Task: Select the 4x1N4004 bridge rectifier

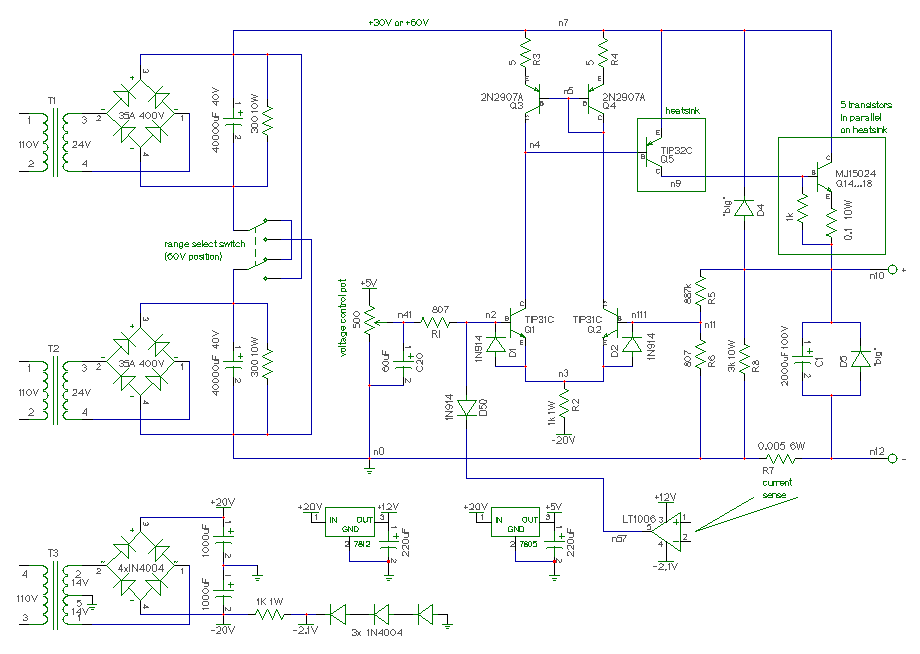Action: click(141, 568)
